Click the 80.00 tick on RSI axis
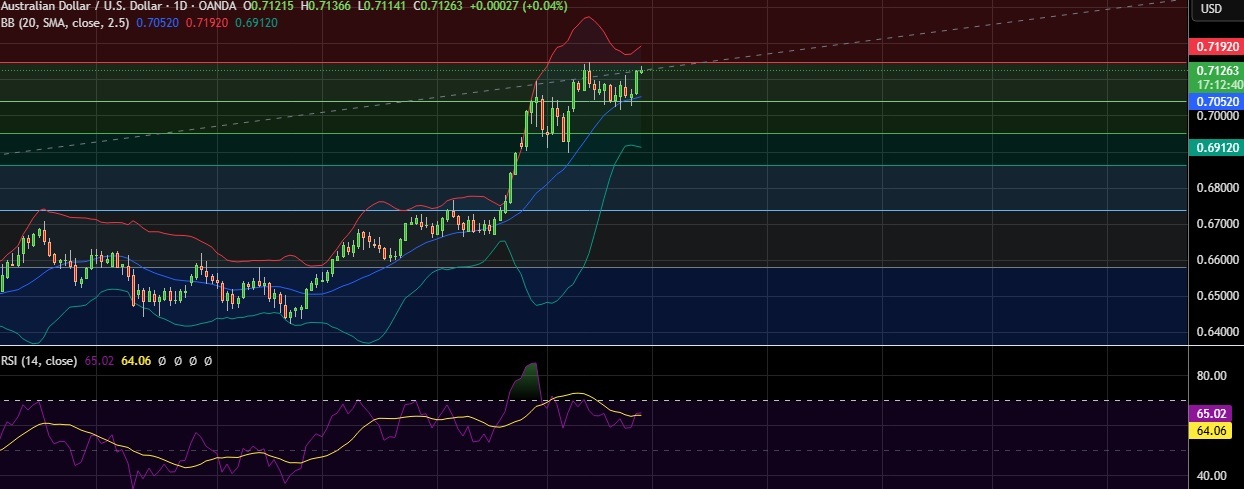1244x489 pixels. click(1211, 376)
